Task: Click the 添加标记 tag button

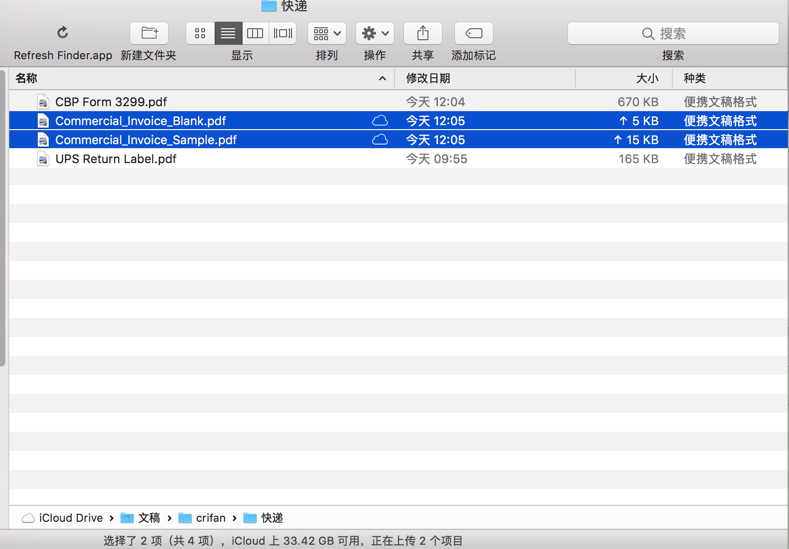Action: pos(474,33)
